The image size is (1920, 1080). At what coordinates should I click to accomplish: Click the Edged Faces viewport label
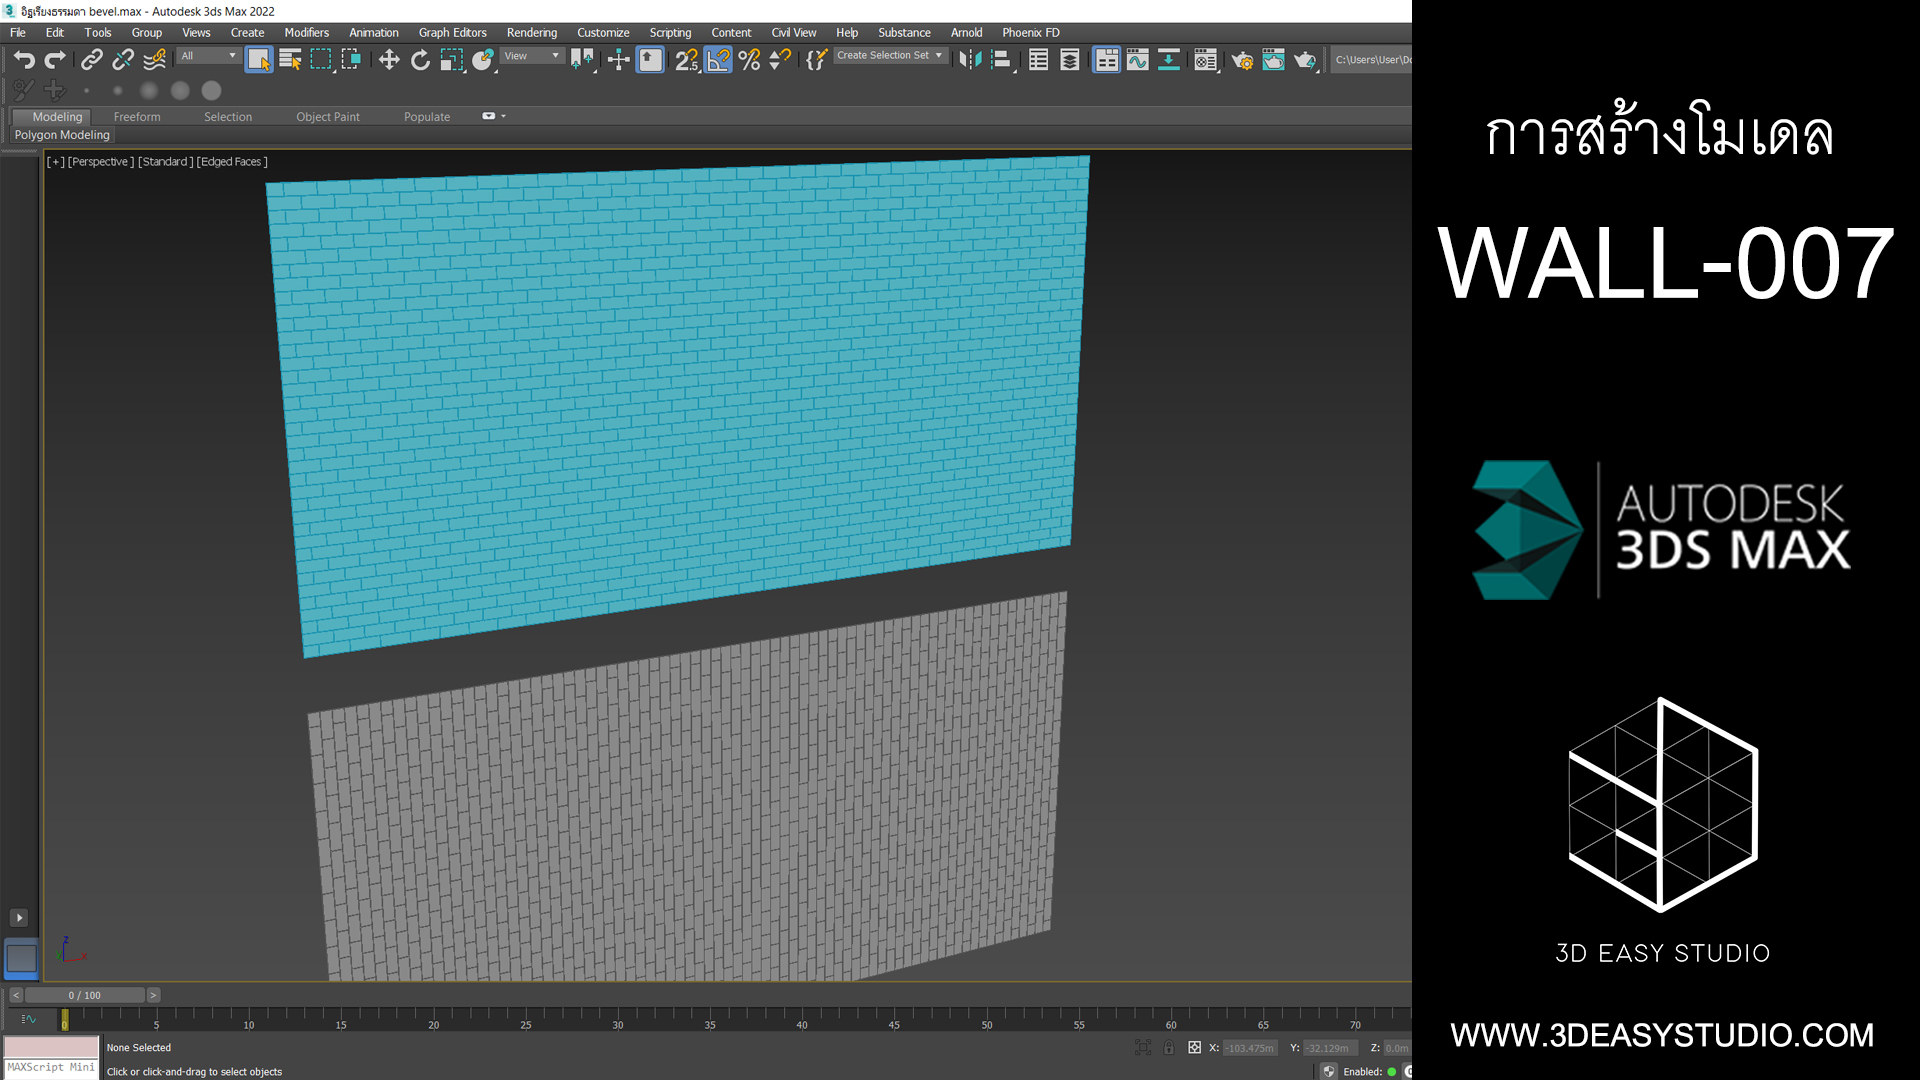[x=232, y=162]
